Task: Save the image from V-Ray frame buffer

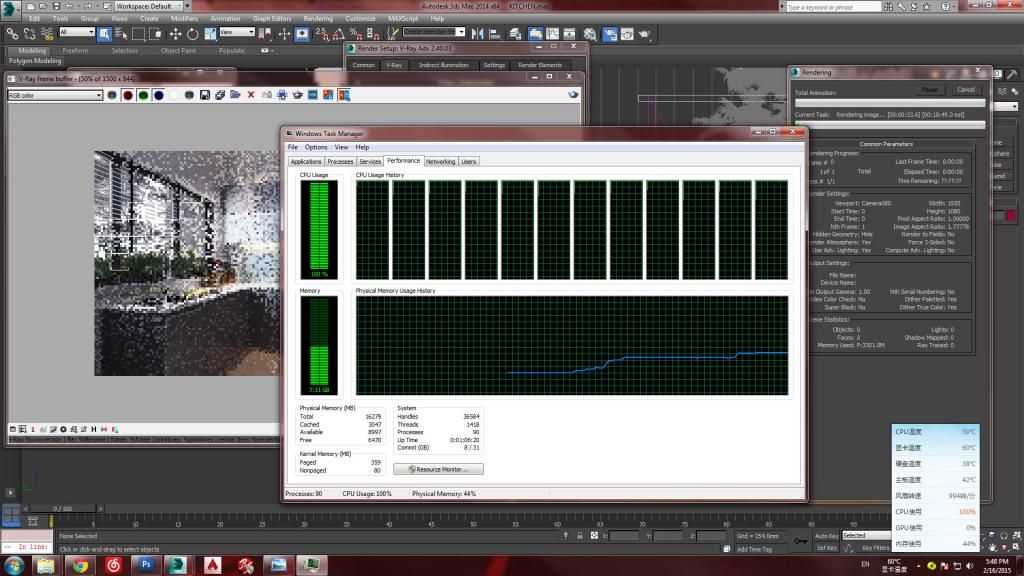Action: click(204, 95)
